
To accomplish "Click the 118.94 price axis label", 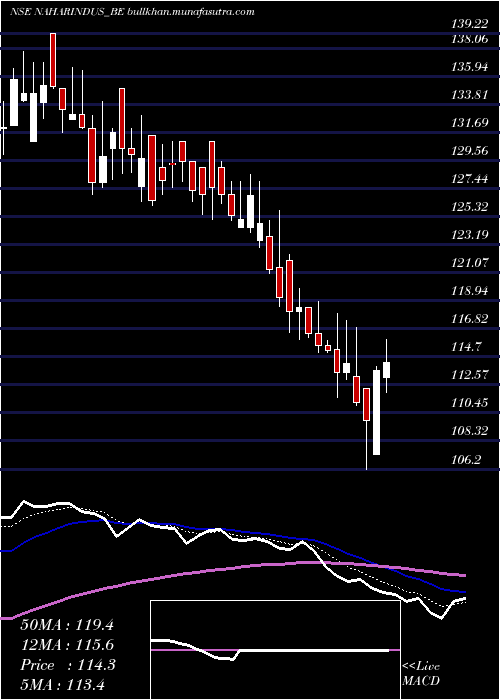I will point(472,291).
